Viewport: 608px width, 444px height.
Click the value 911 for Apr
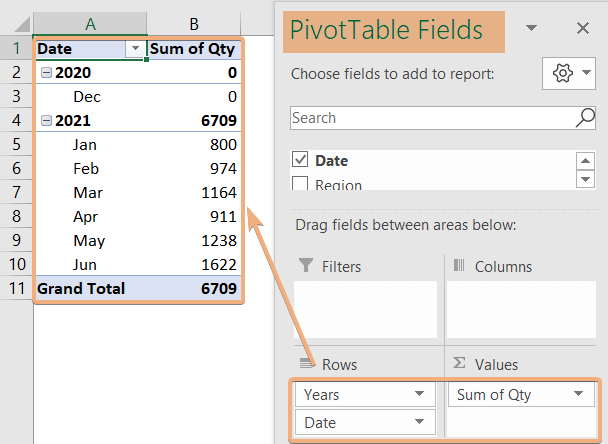click(x=223, y=217)
